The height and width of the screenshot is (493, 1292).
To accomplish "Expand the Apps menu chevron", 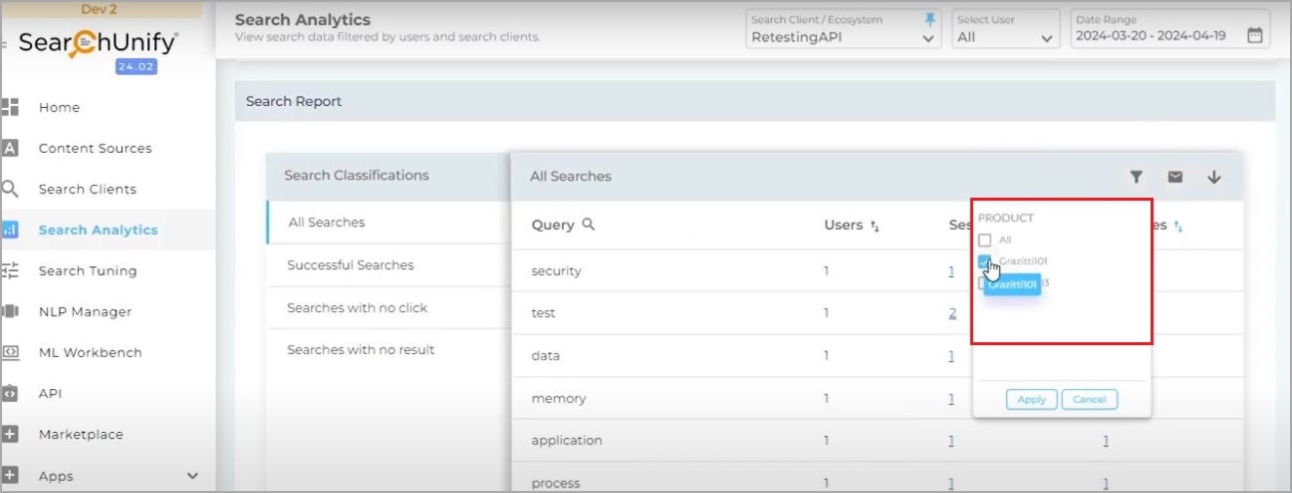I will (193, 476).
